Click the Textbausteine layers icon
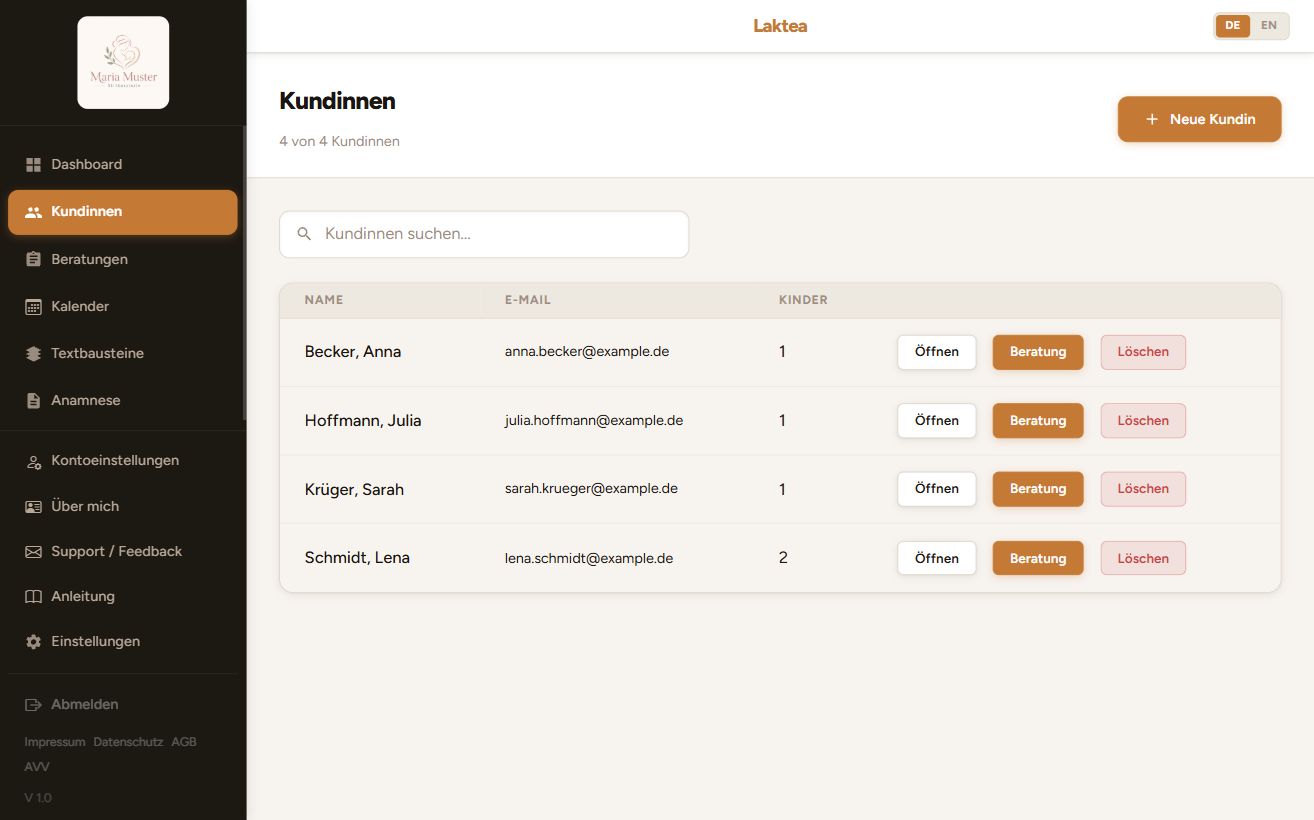 tap(33, 354)
